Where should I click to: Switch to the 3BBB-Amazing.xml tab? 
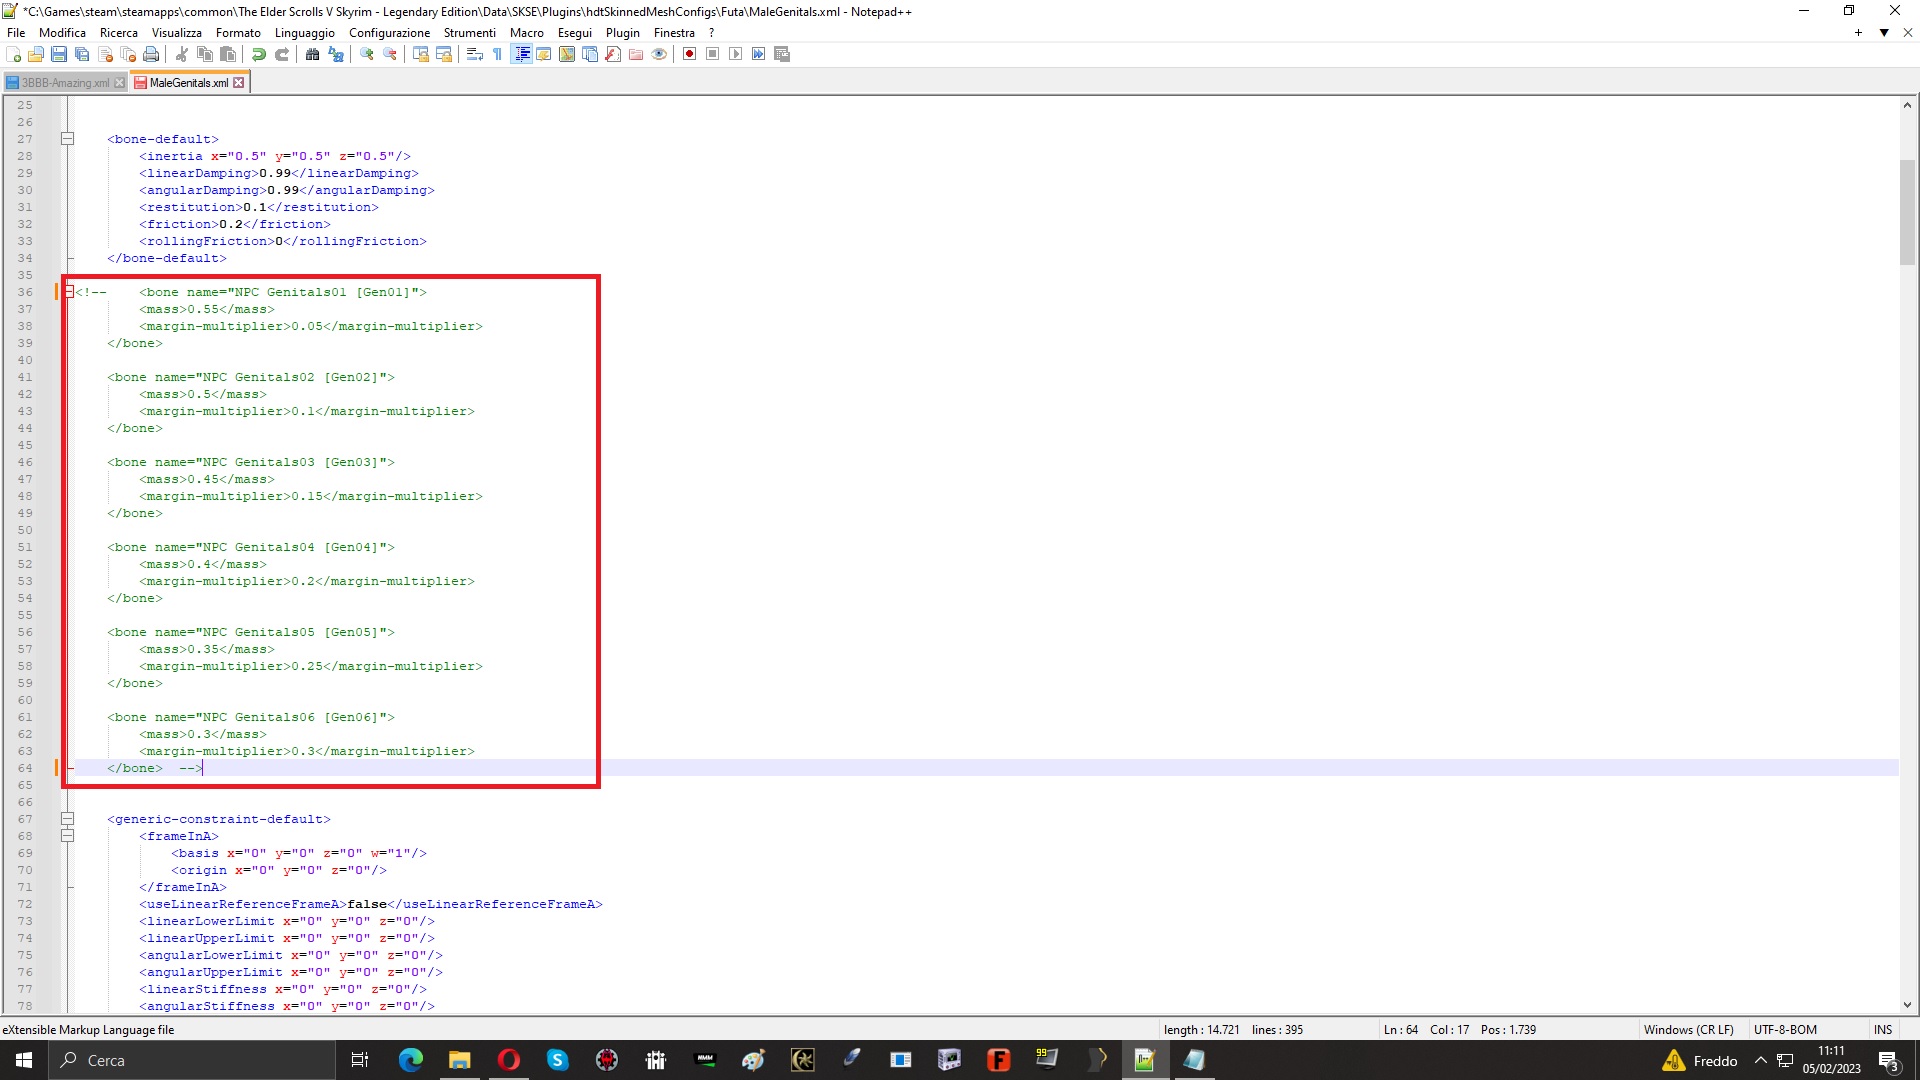click(65, 83)
